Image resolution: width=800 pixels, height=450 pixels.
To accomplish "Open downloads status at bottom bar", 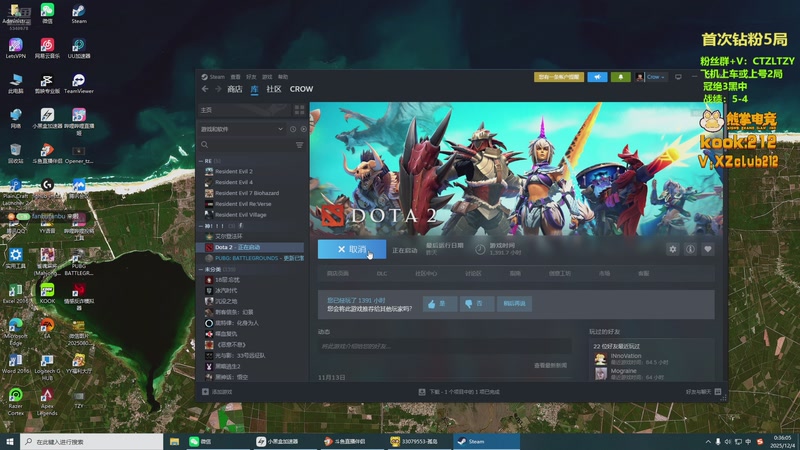I will click(x=459, y=392).
